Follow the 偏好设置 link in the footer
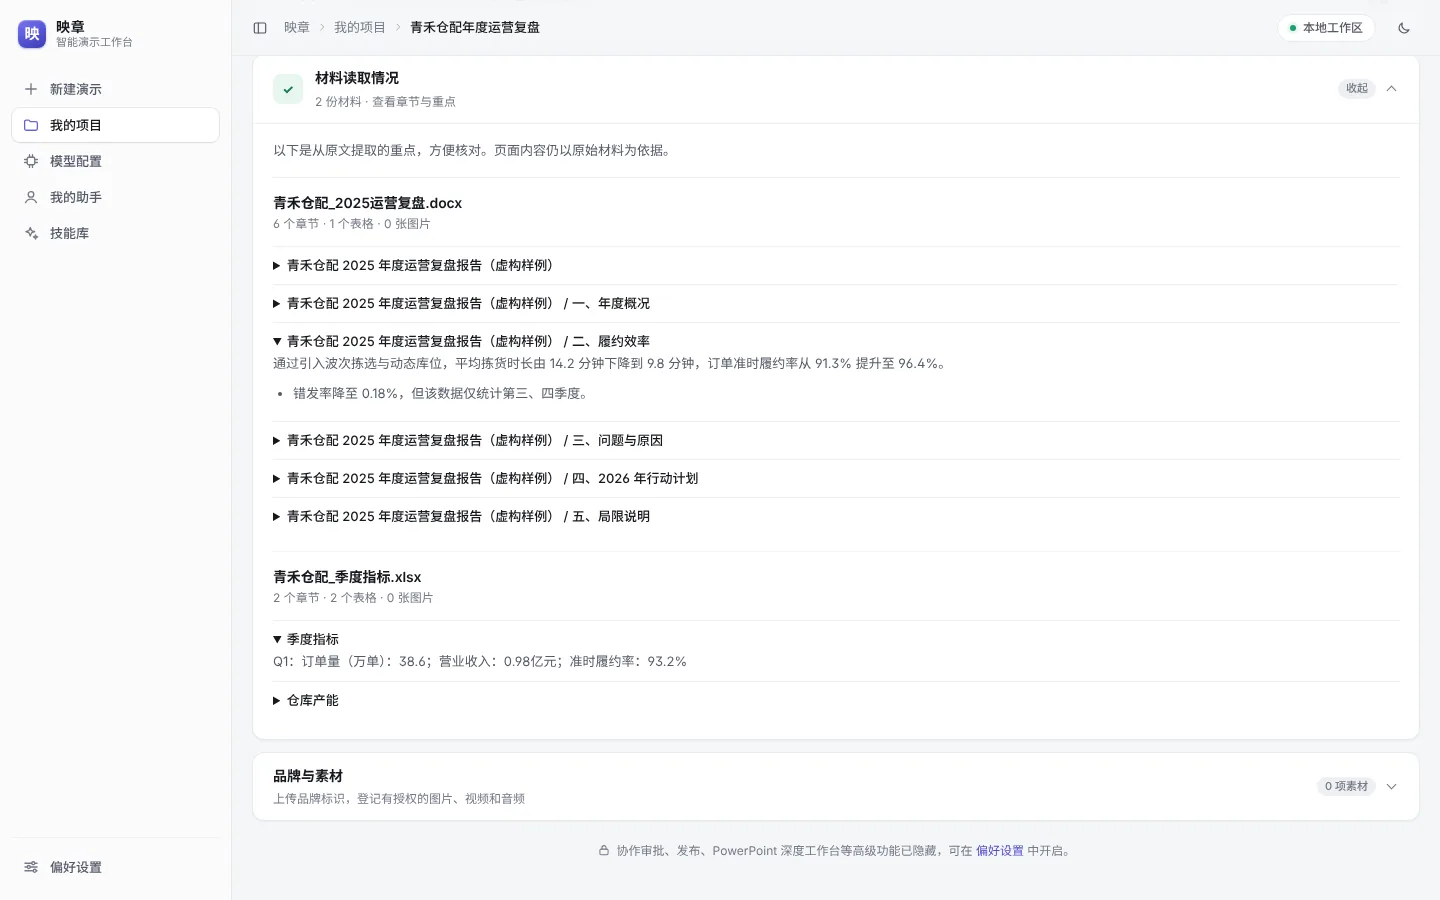The image size is (1440, 900). (x=1000, y=851)
